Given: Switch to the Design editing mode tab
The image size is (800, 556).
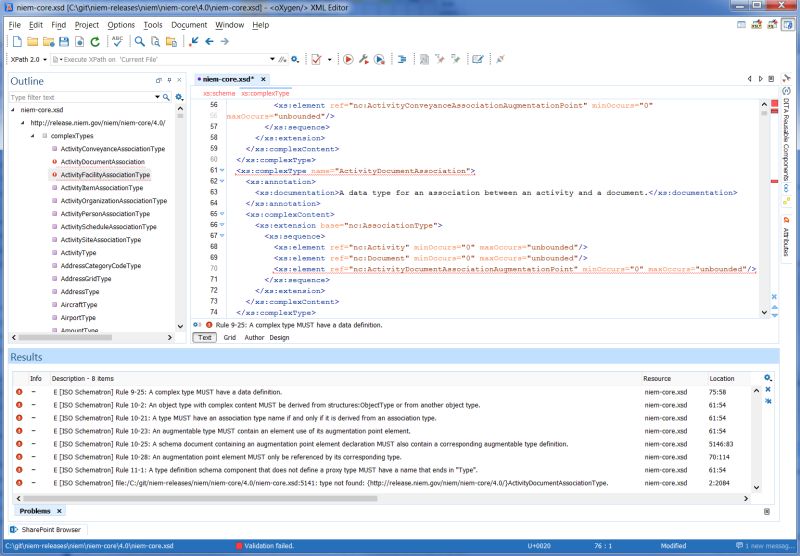Looking at the screenshot, I should point(279,338).
